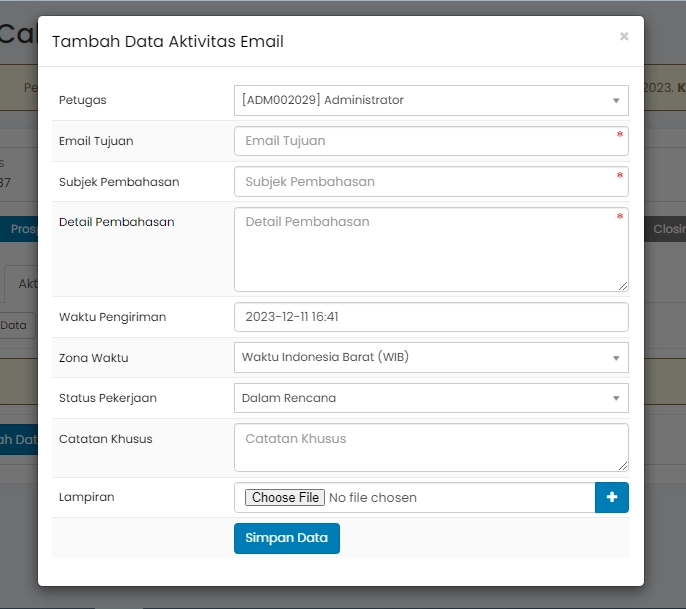Focus the Email Tujuan input field

[430, 141]
